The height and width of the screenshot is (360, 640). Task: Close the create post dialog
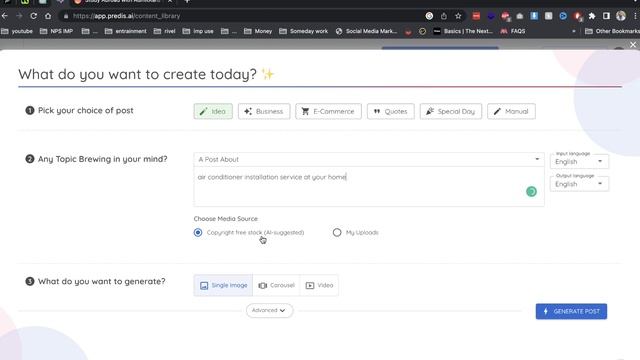633,44
